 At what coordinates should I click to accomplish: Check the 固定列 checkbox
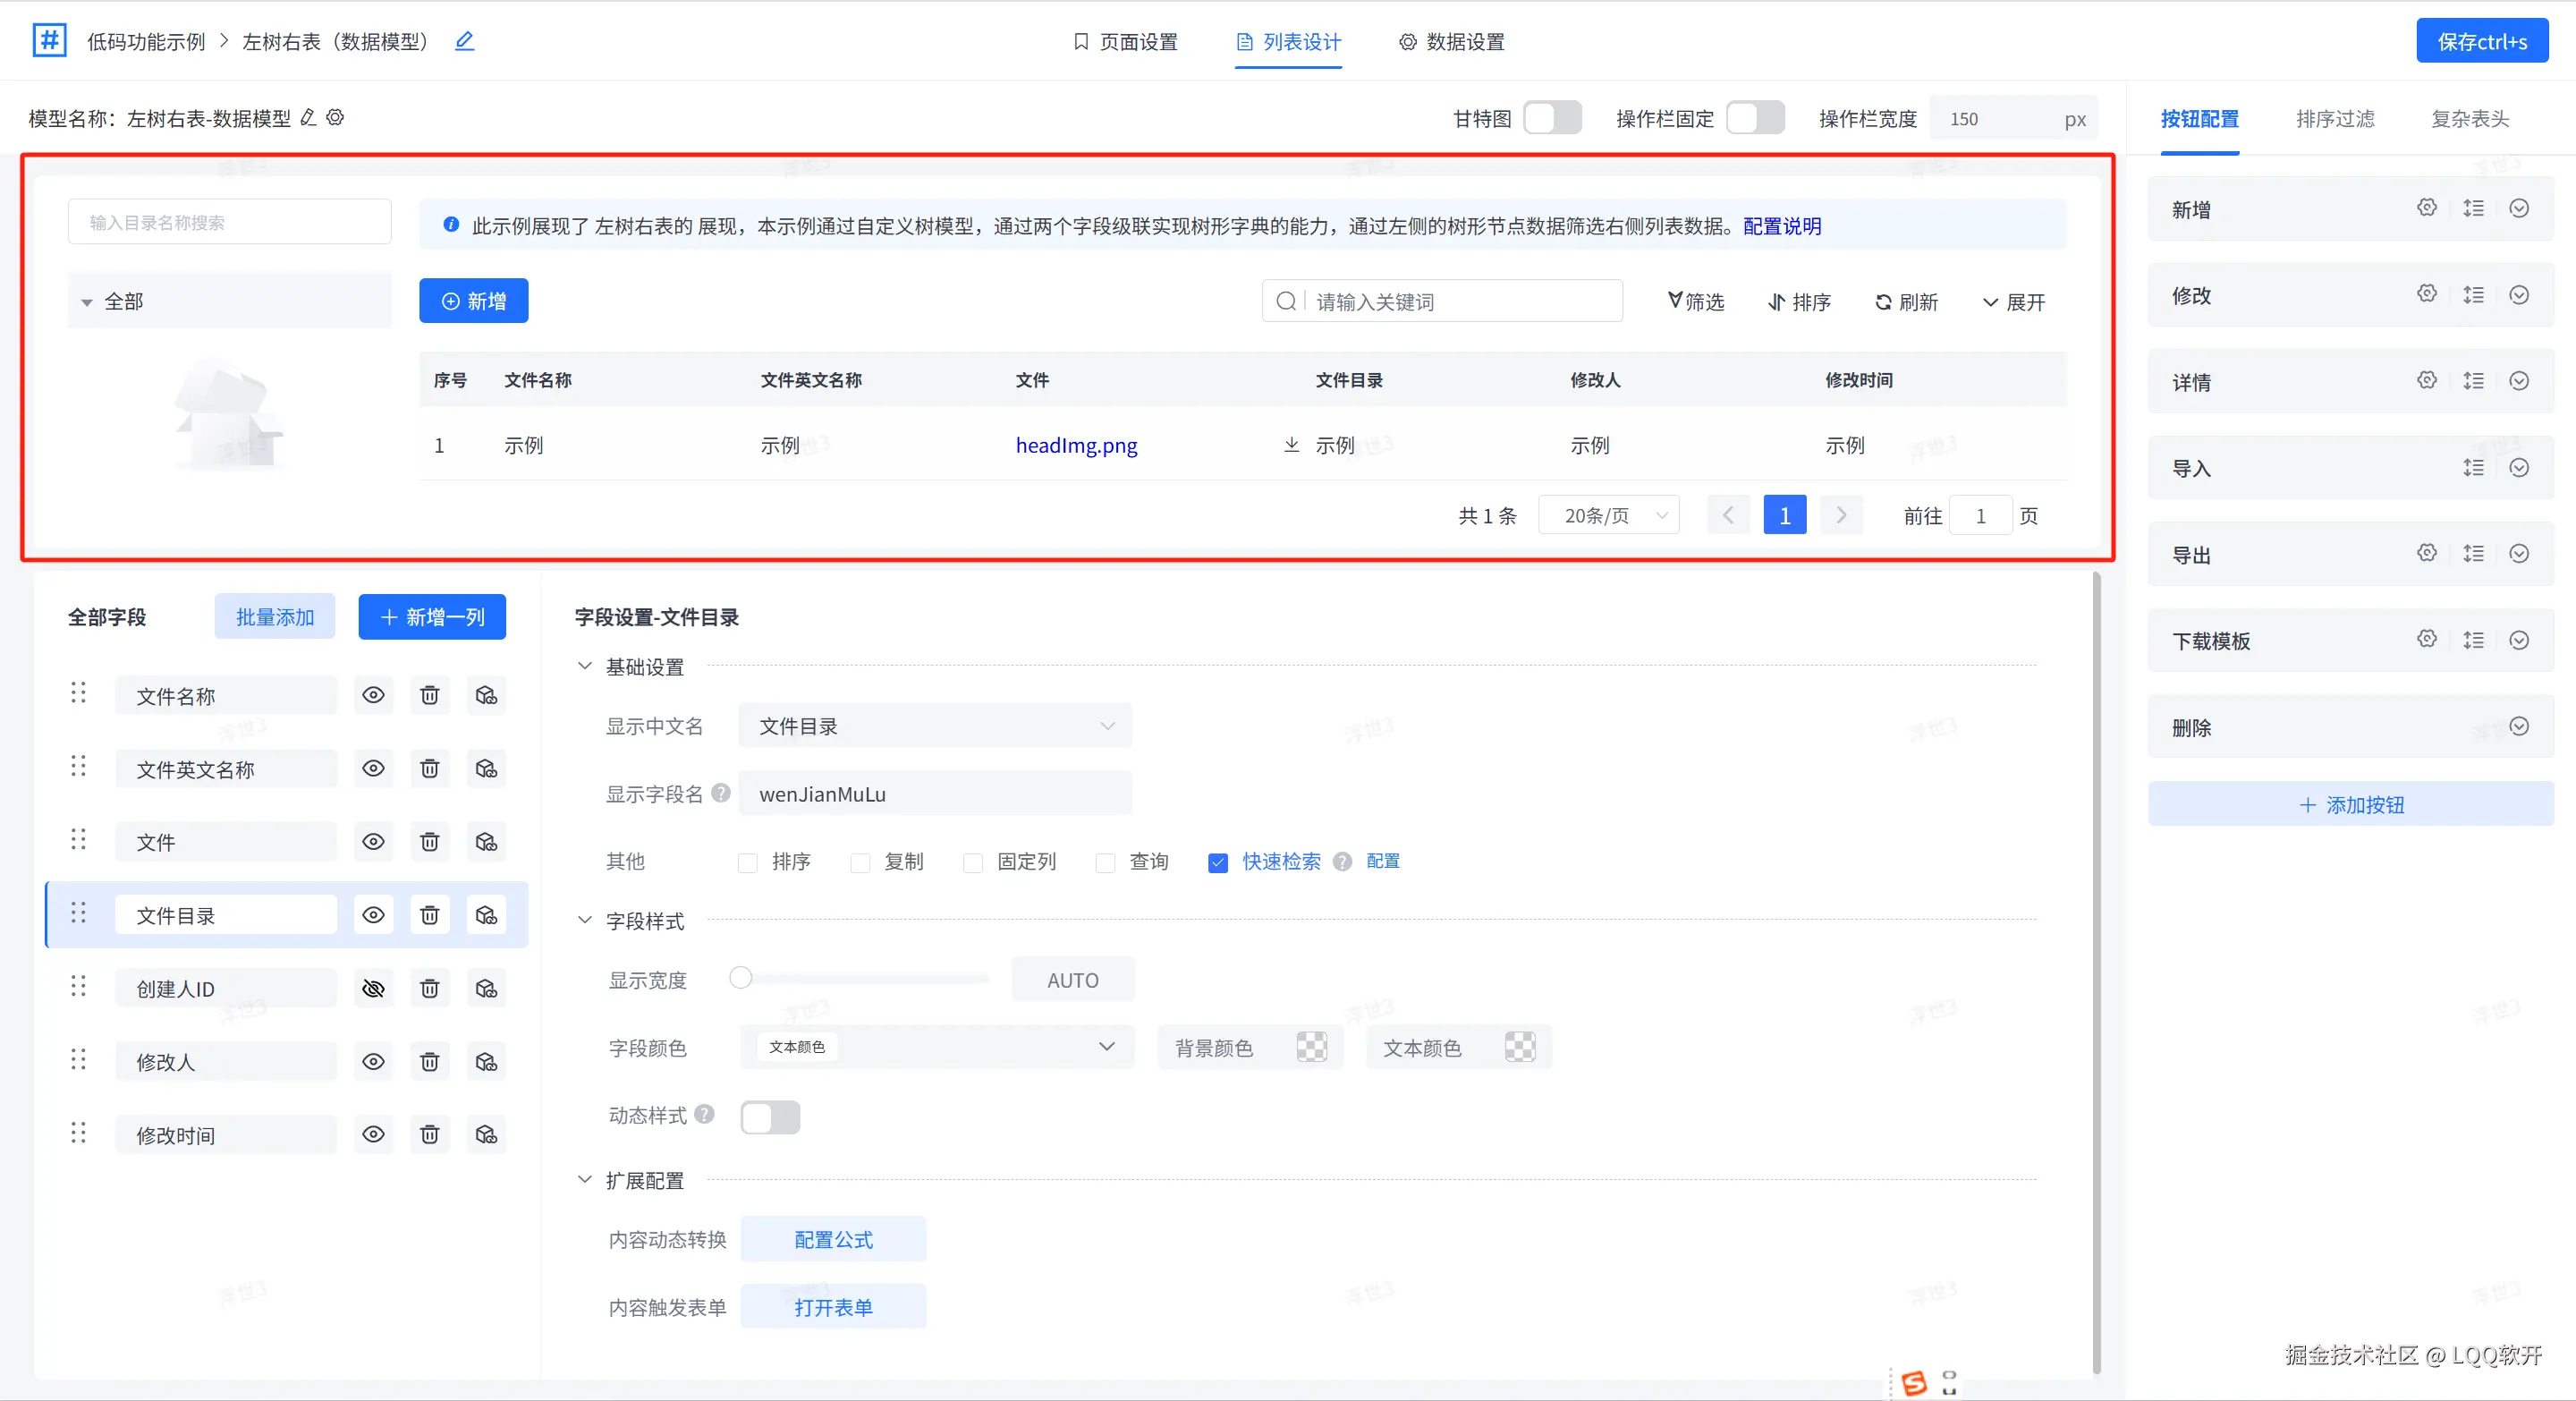point(972,863)
